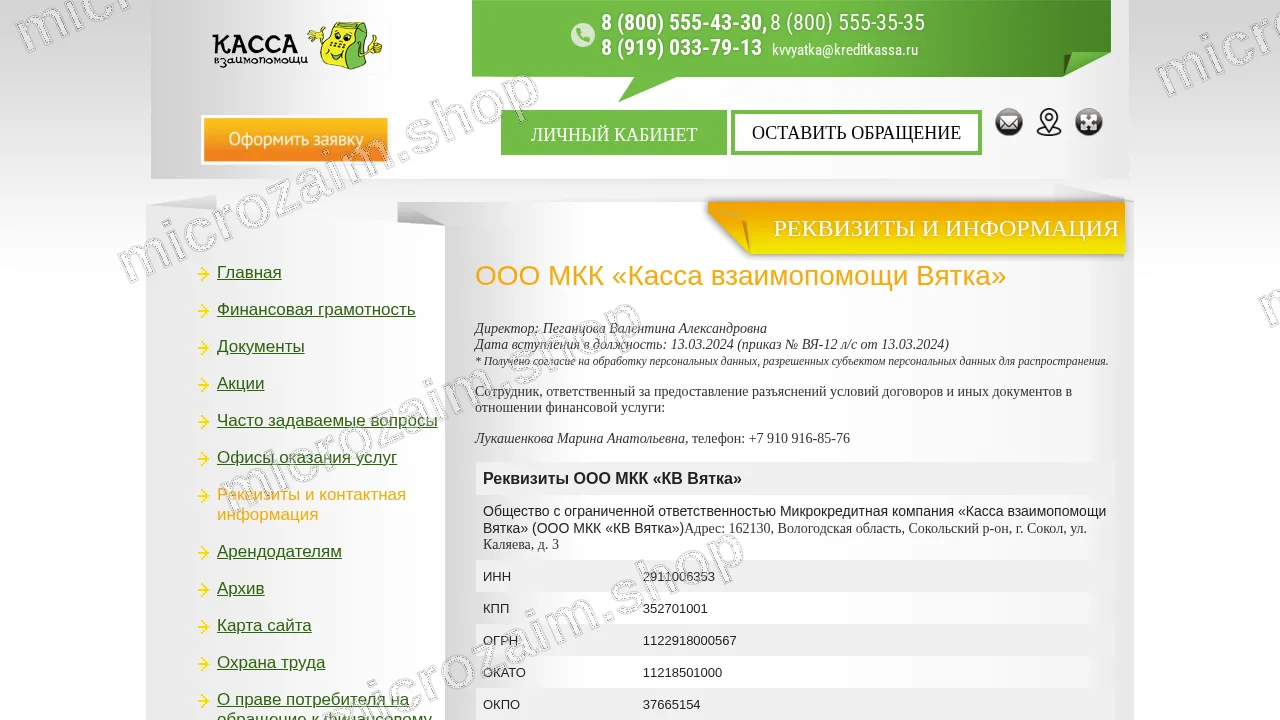The image size is (1280, 720).
Task: Open Карта сайта link
Action: coord(264,626)
